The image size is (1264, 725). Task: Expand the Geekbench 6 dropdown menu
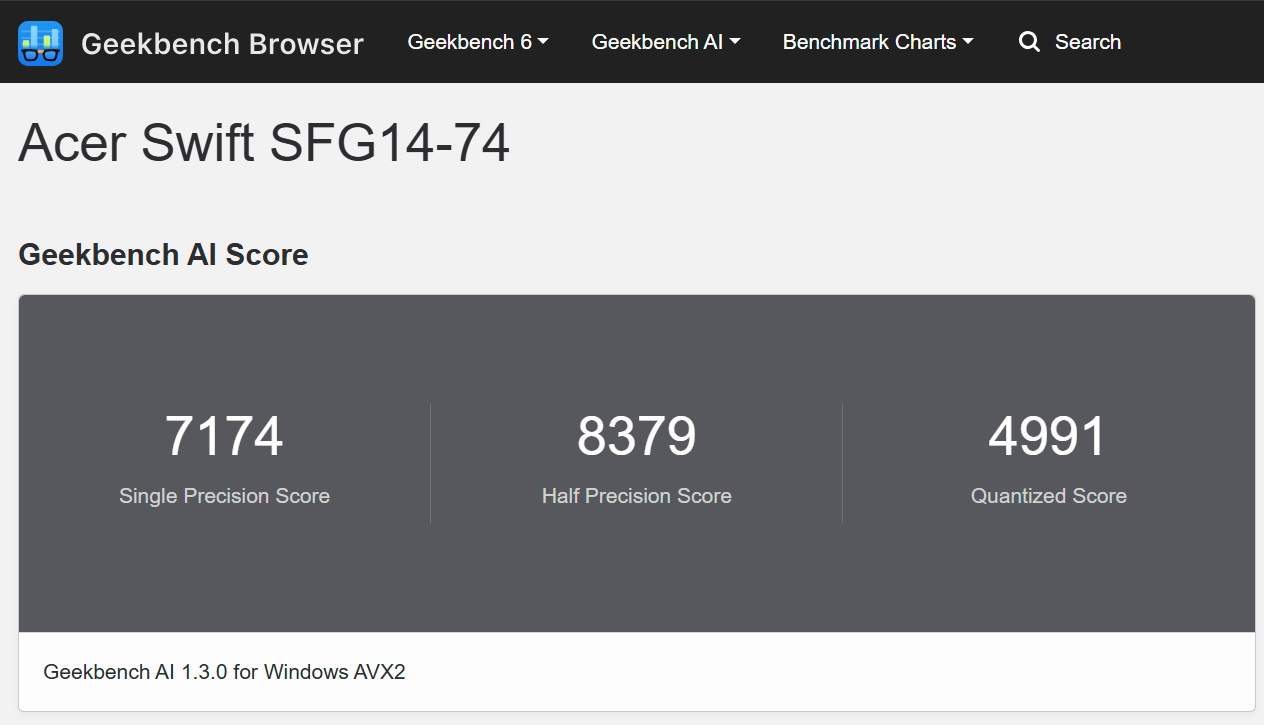tap(478, 42)
